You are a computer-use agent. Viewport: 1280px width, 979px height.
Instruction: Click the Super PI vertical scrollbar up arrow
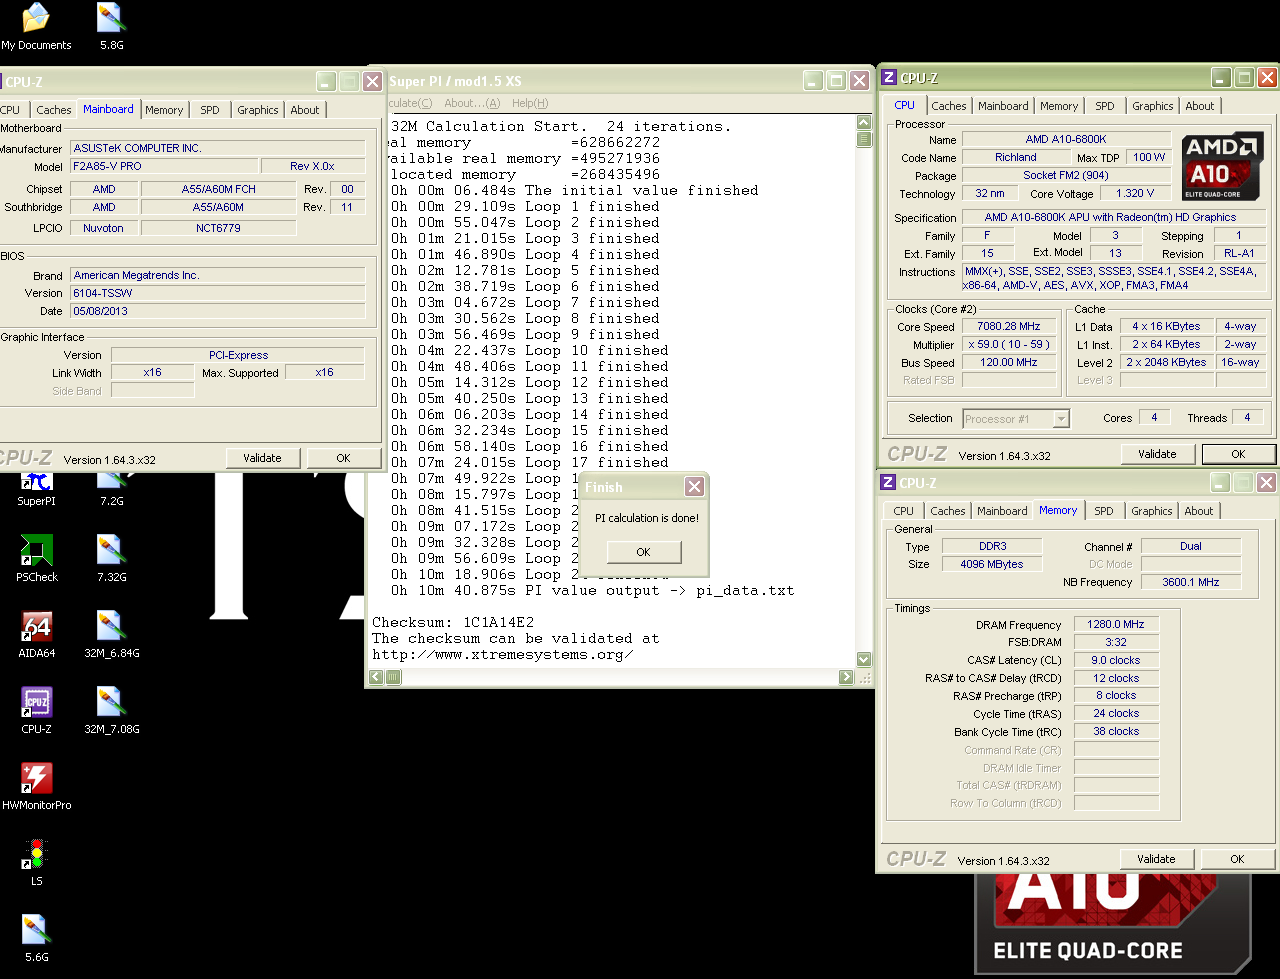(x=864, y=123)
